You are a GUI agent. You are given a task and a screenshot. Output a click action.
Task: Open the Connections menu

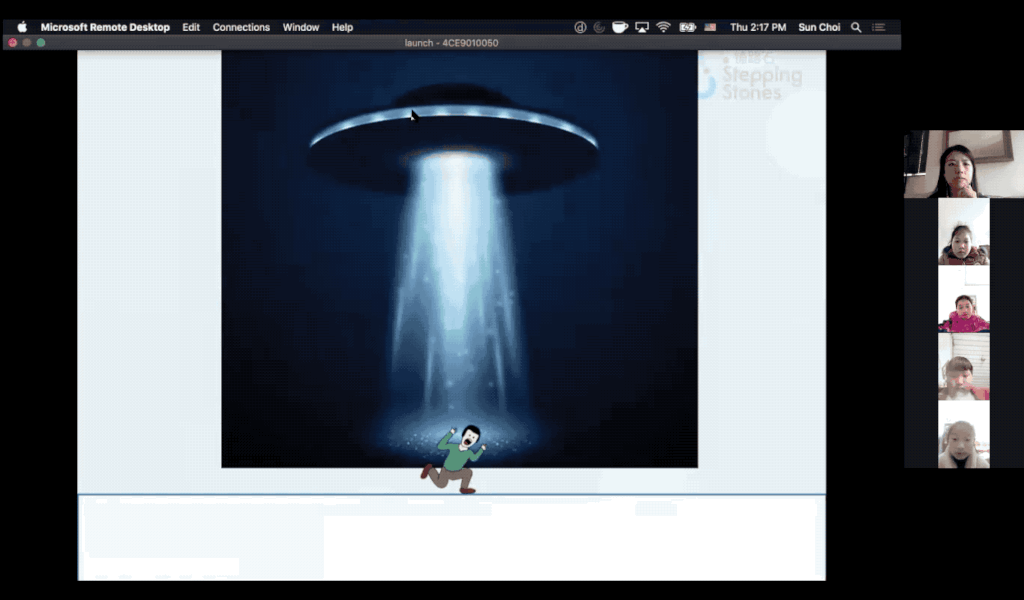[240, 27]
